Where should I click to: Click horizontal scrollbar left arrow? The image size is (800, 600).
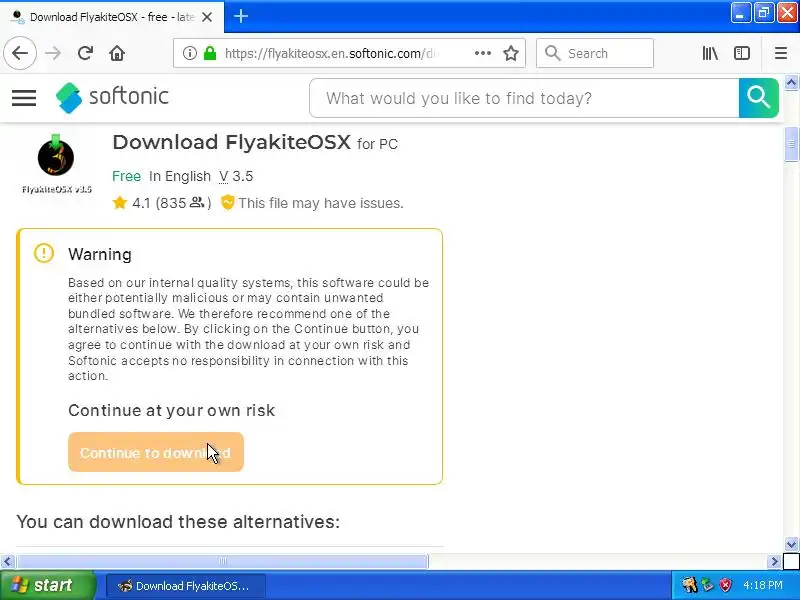tap(7, 562)
